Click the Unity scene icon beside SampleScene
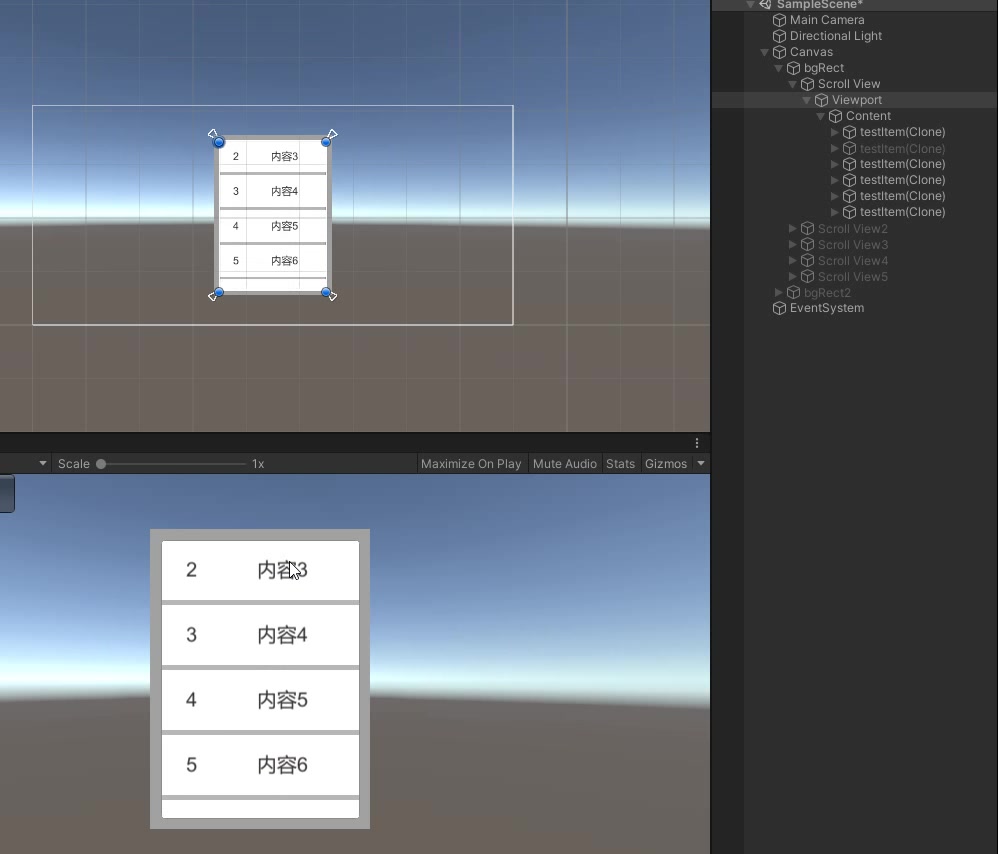 [765, 5]
